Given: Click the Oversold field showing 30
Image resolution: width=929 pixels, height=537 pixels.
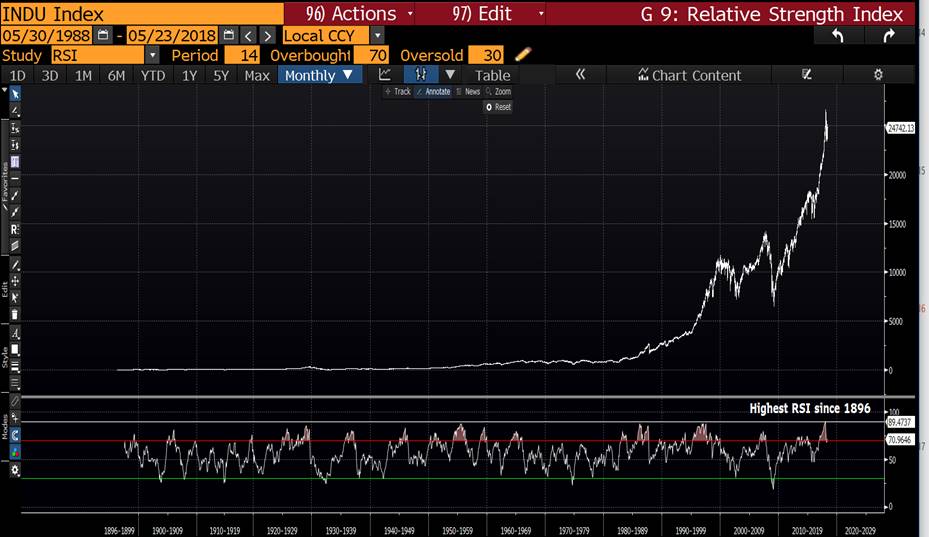Looking at the screenshot, I should tap(486, 55).
